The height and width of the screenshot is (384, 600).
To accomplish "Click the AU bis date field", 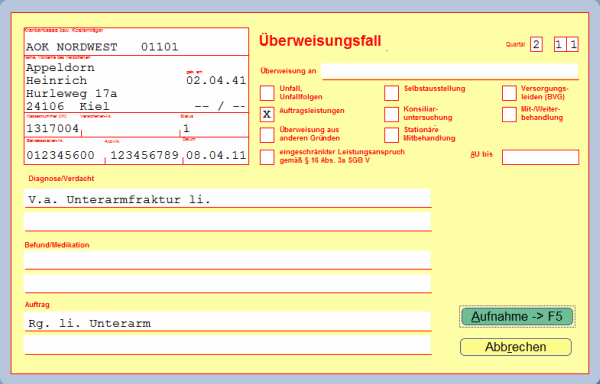I will (x=540, y=157).
